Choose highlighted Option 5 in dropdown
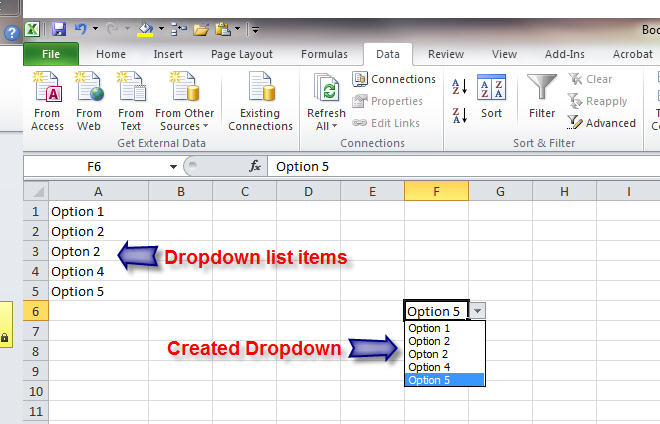The image size is (660, 424). tap(444, 380)
